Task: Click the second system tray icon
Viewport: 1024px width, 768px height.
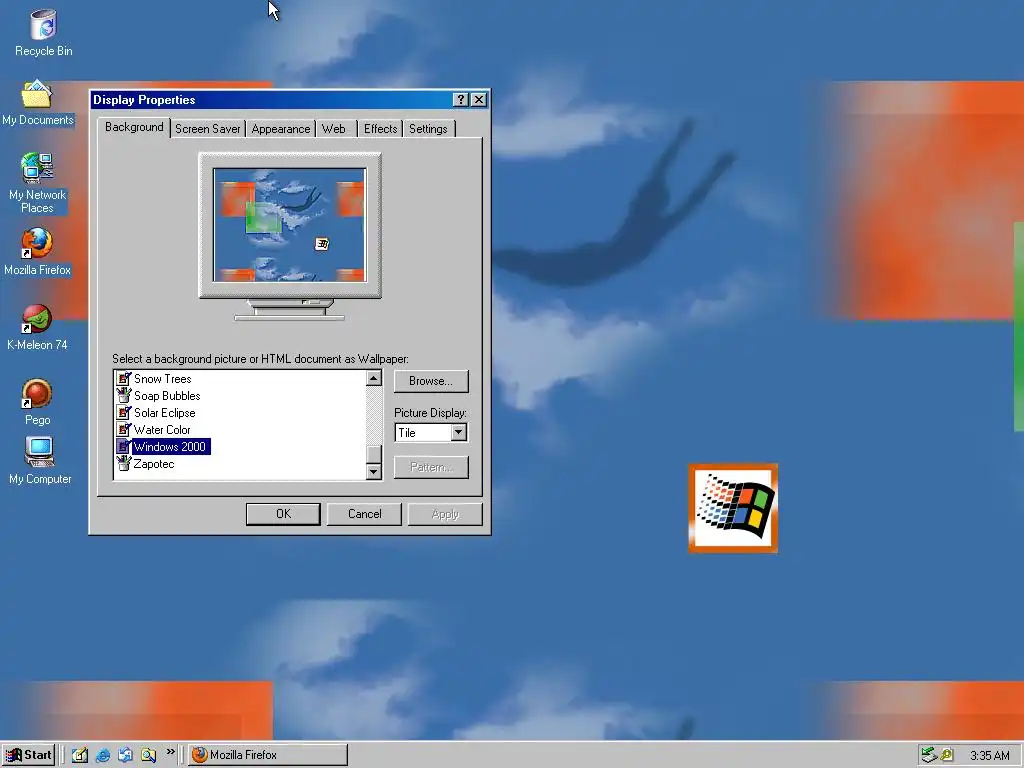Action: 946,755
